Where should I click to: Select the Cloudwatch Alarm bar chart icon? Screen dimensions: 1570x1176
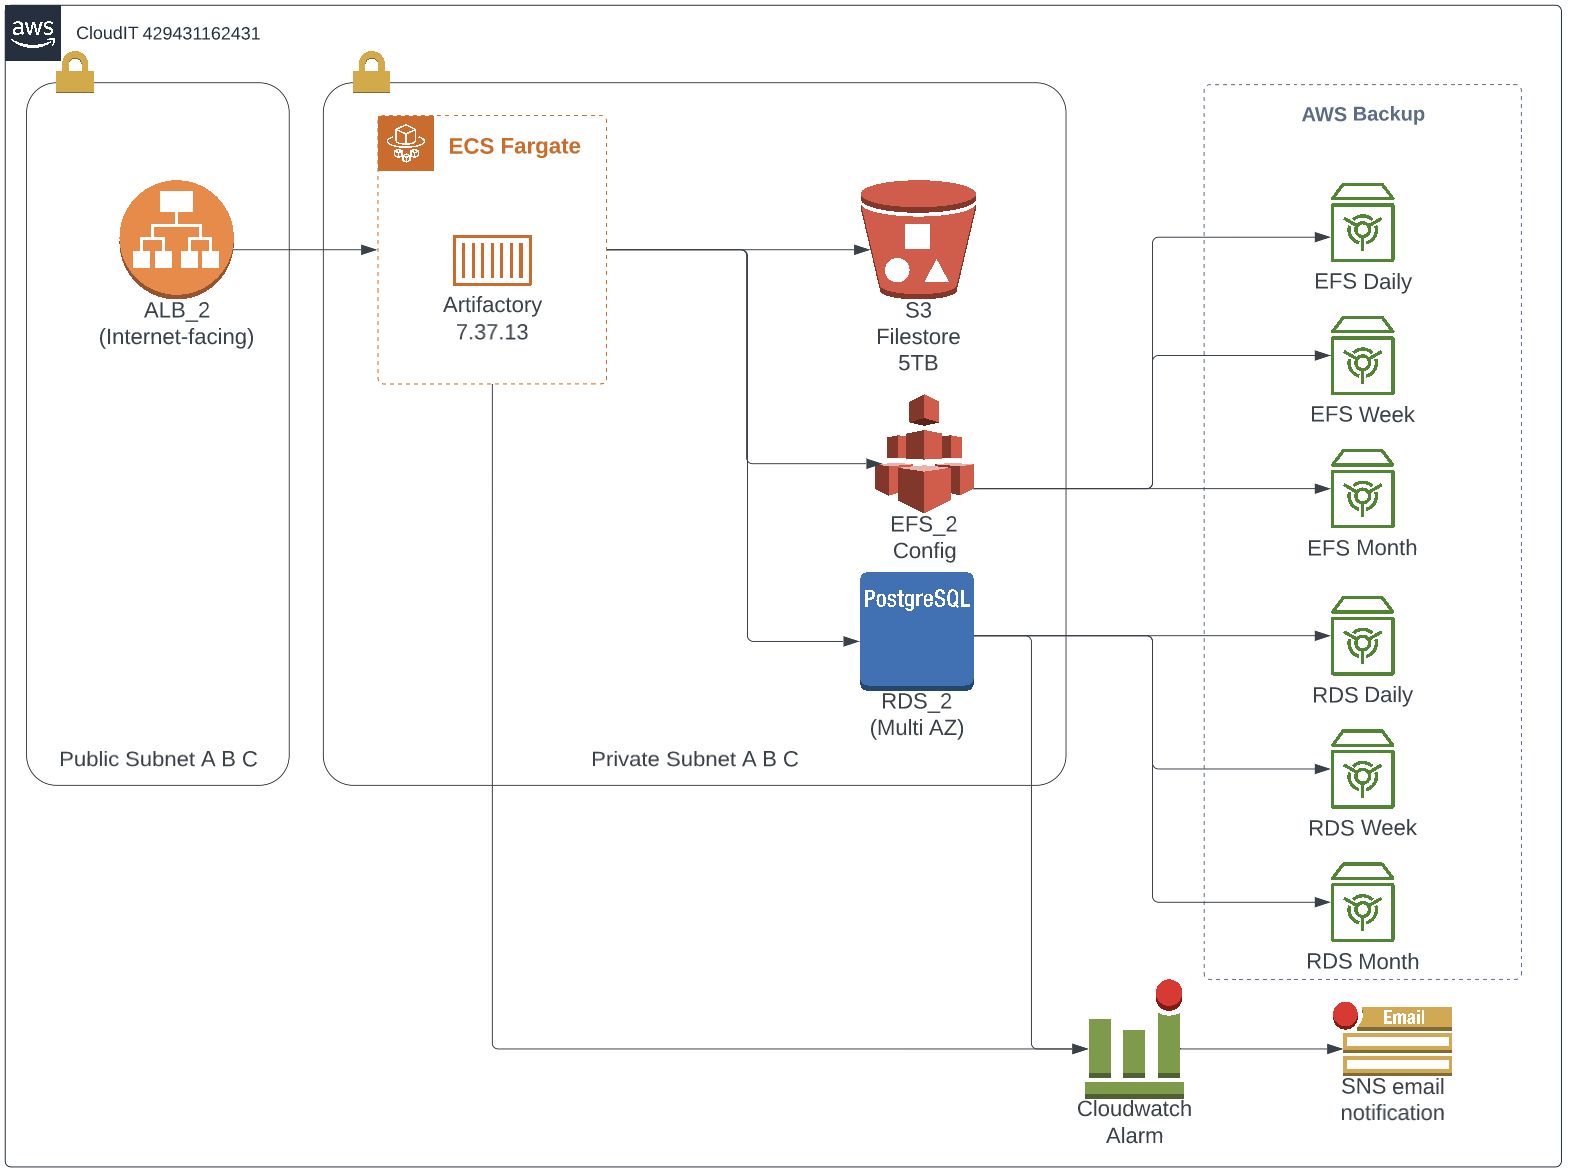[1135, 1039]
